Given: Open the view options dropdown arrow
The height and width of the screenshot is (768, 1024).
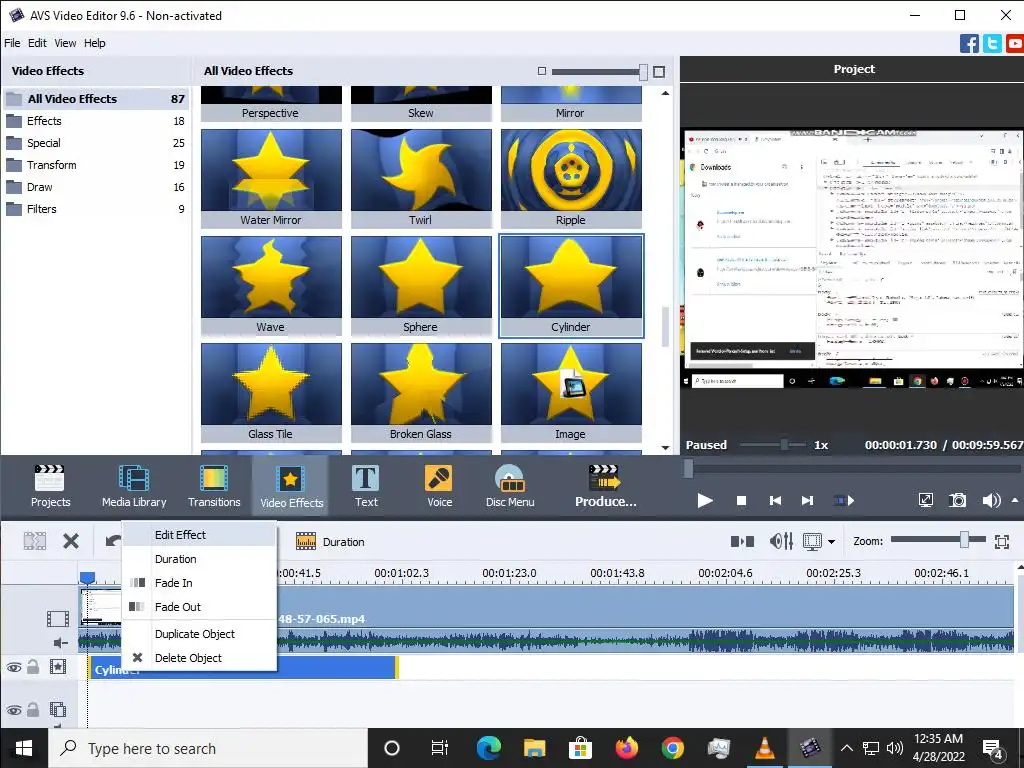Looking at the screenshot, I should (x=831, y=541).
